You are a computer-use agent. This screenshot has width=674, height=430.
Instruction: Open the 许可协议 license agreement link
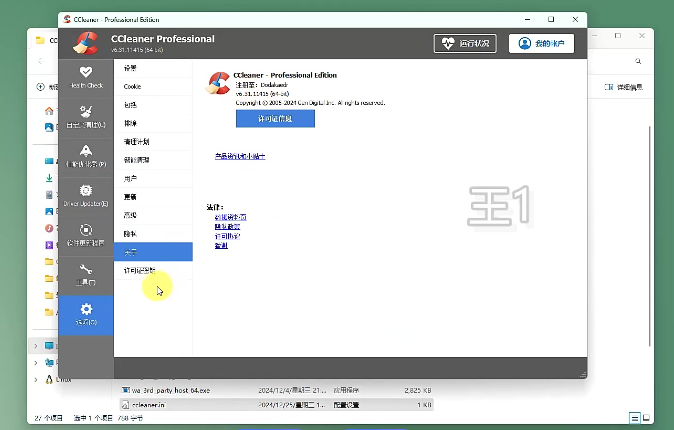227,236
